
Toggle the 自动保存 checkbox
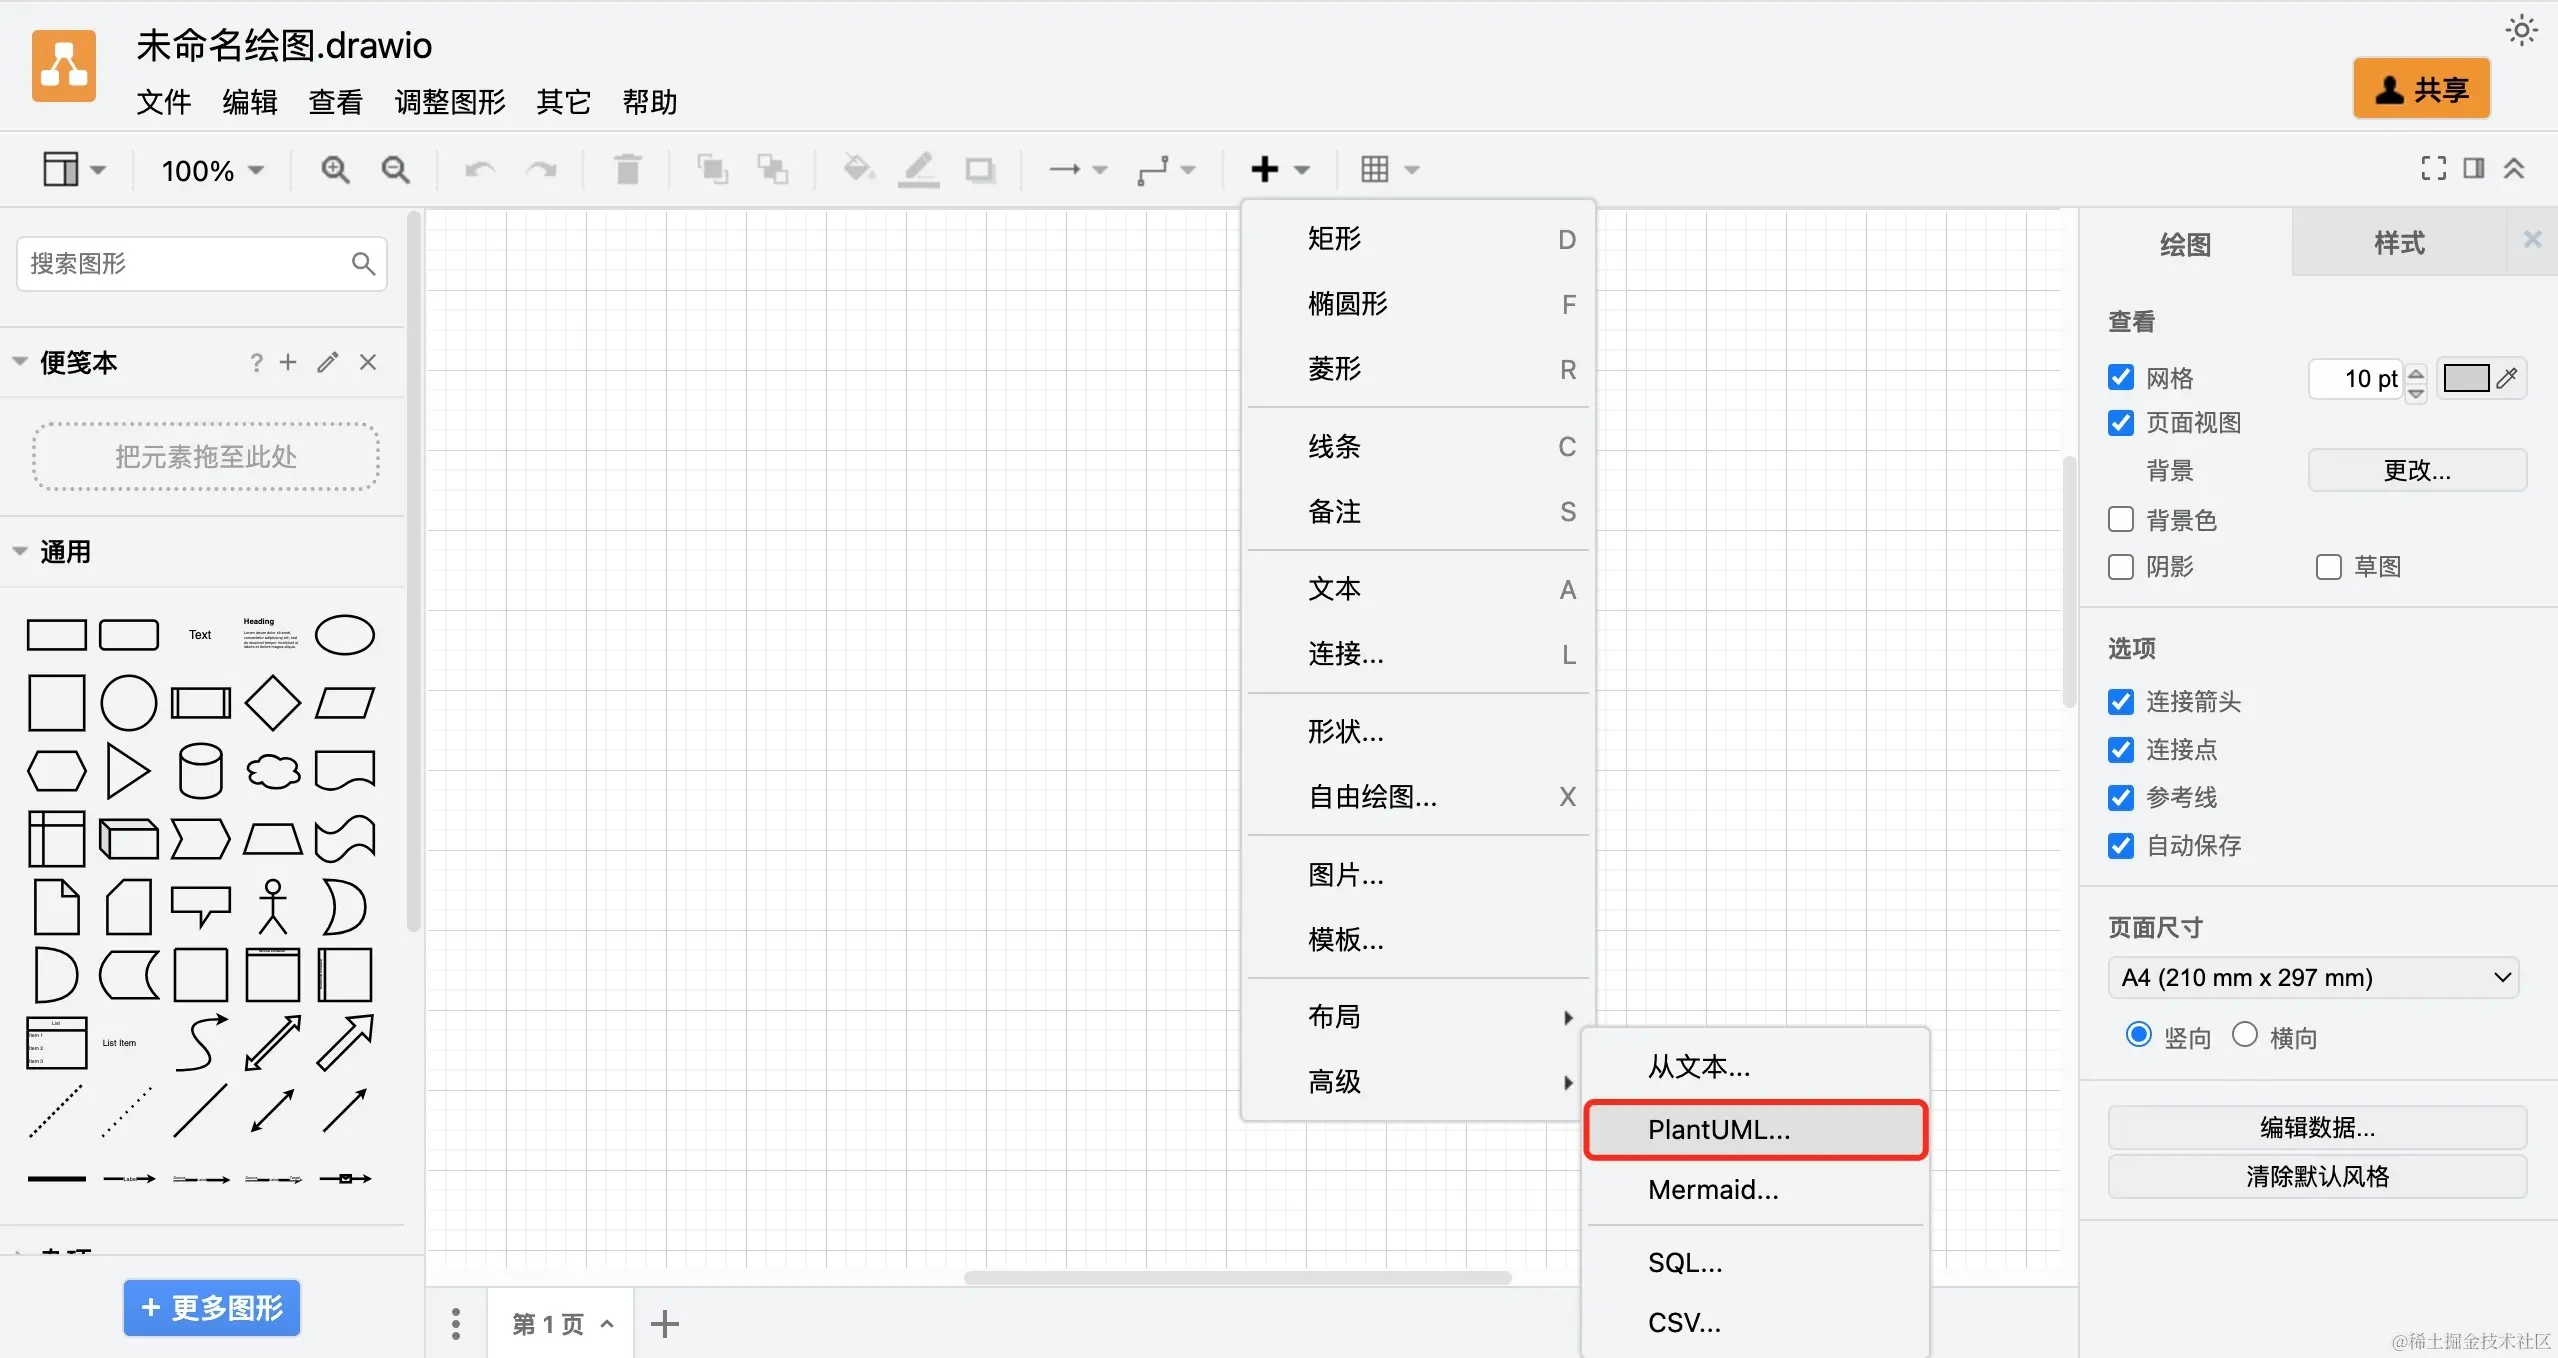click(2120, 846)
